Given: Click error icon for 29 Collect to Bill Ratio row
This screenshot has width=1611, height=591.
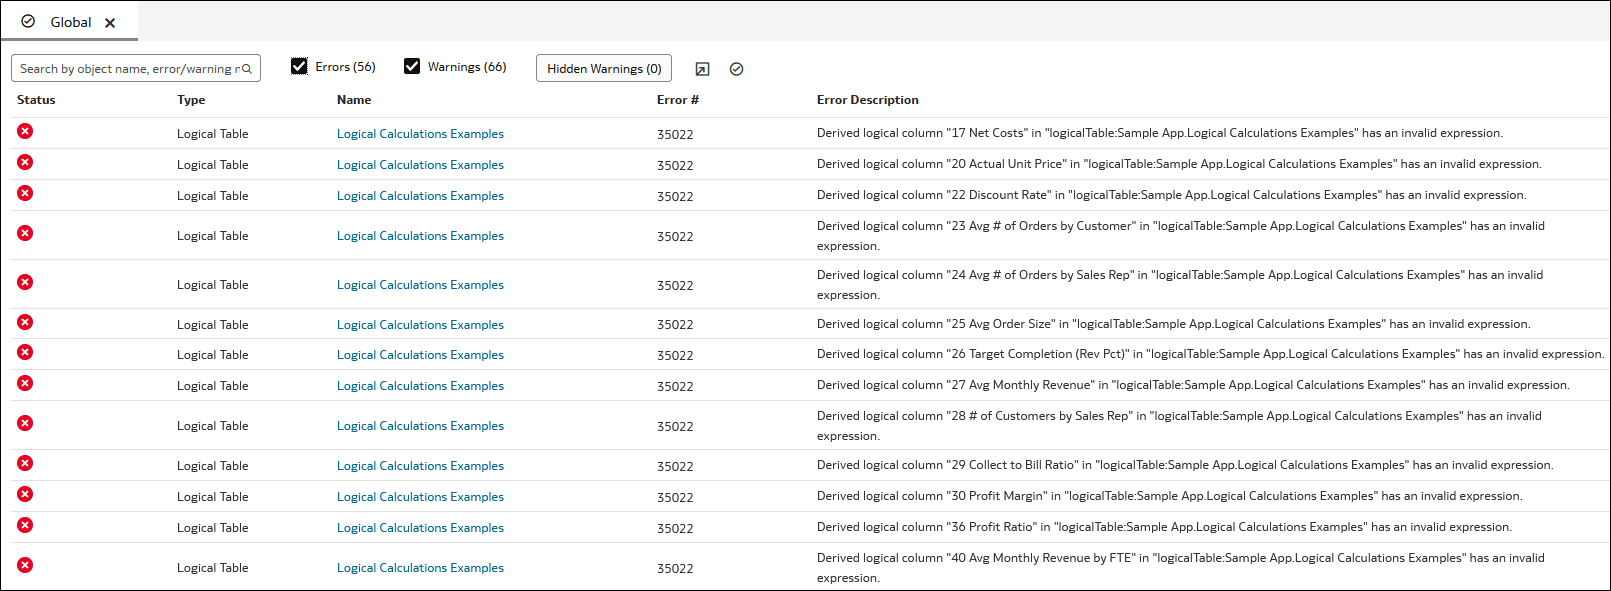Looking at the screenshot, I should [x=25, y=463].
